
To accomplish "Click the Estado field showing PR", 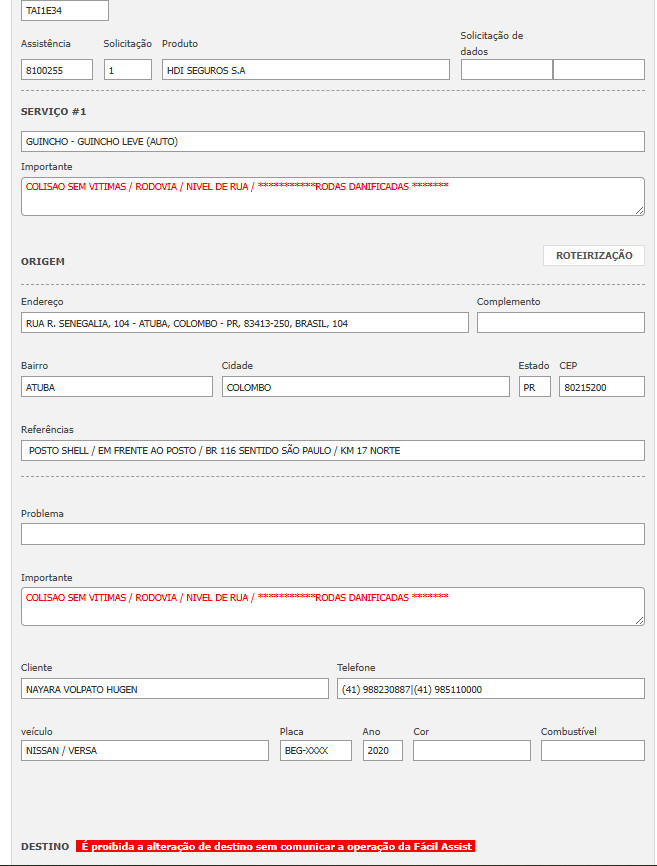I will (x=534, y=387).
